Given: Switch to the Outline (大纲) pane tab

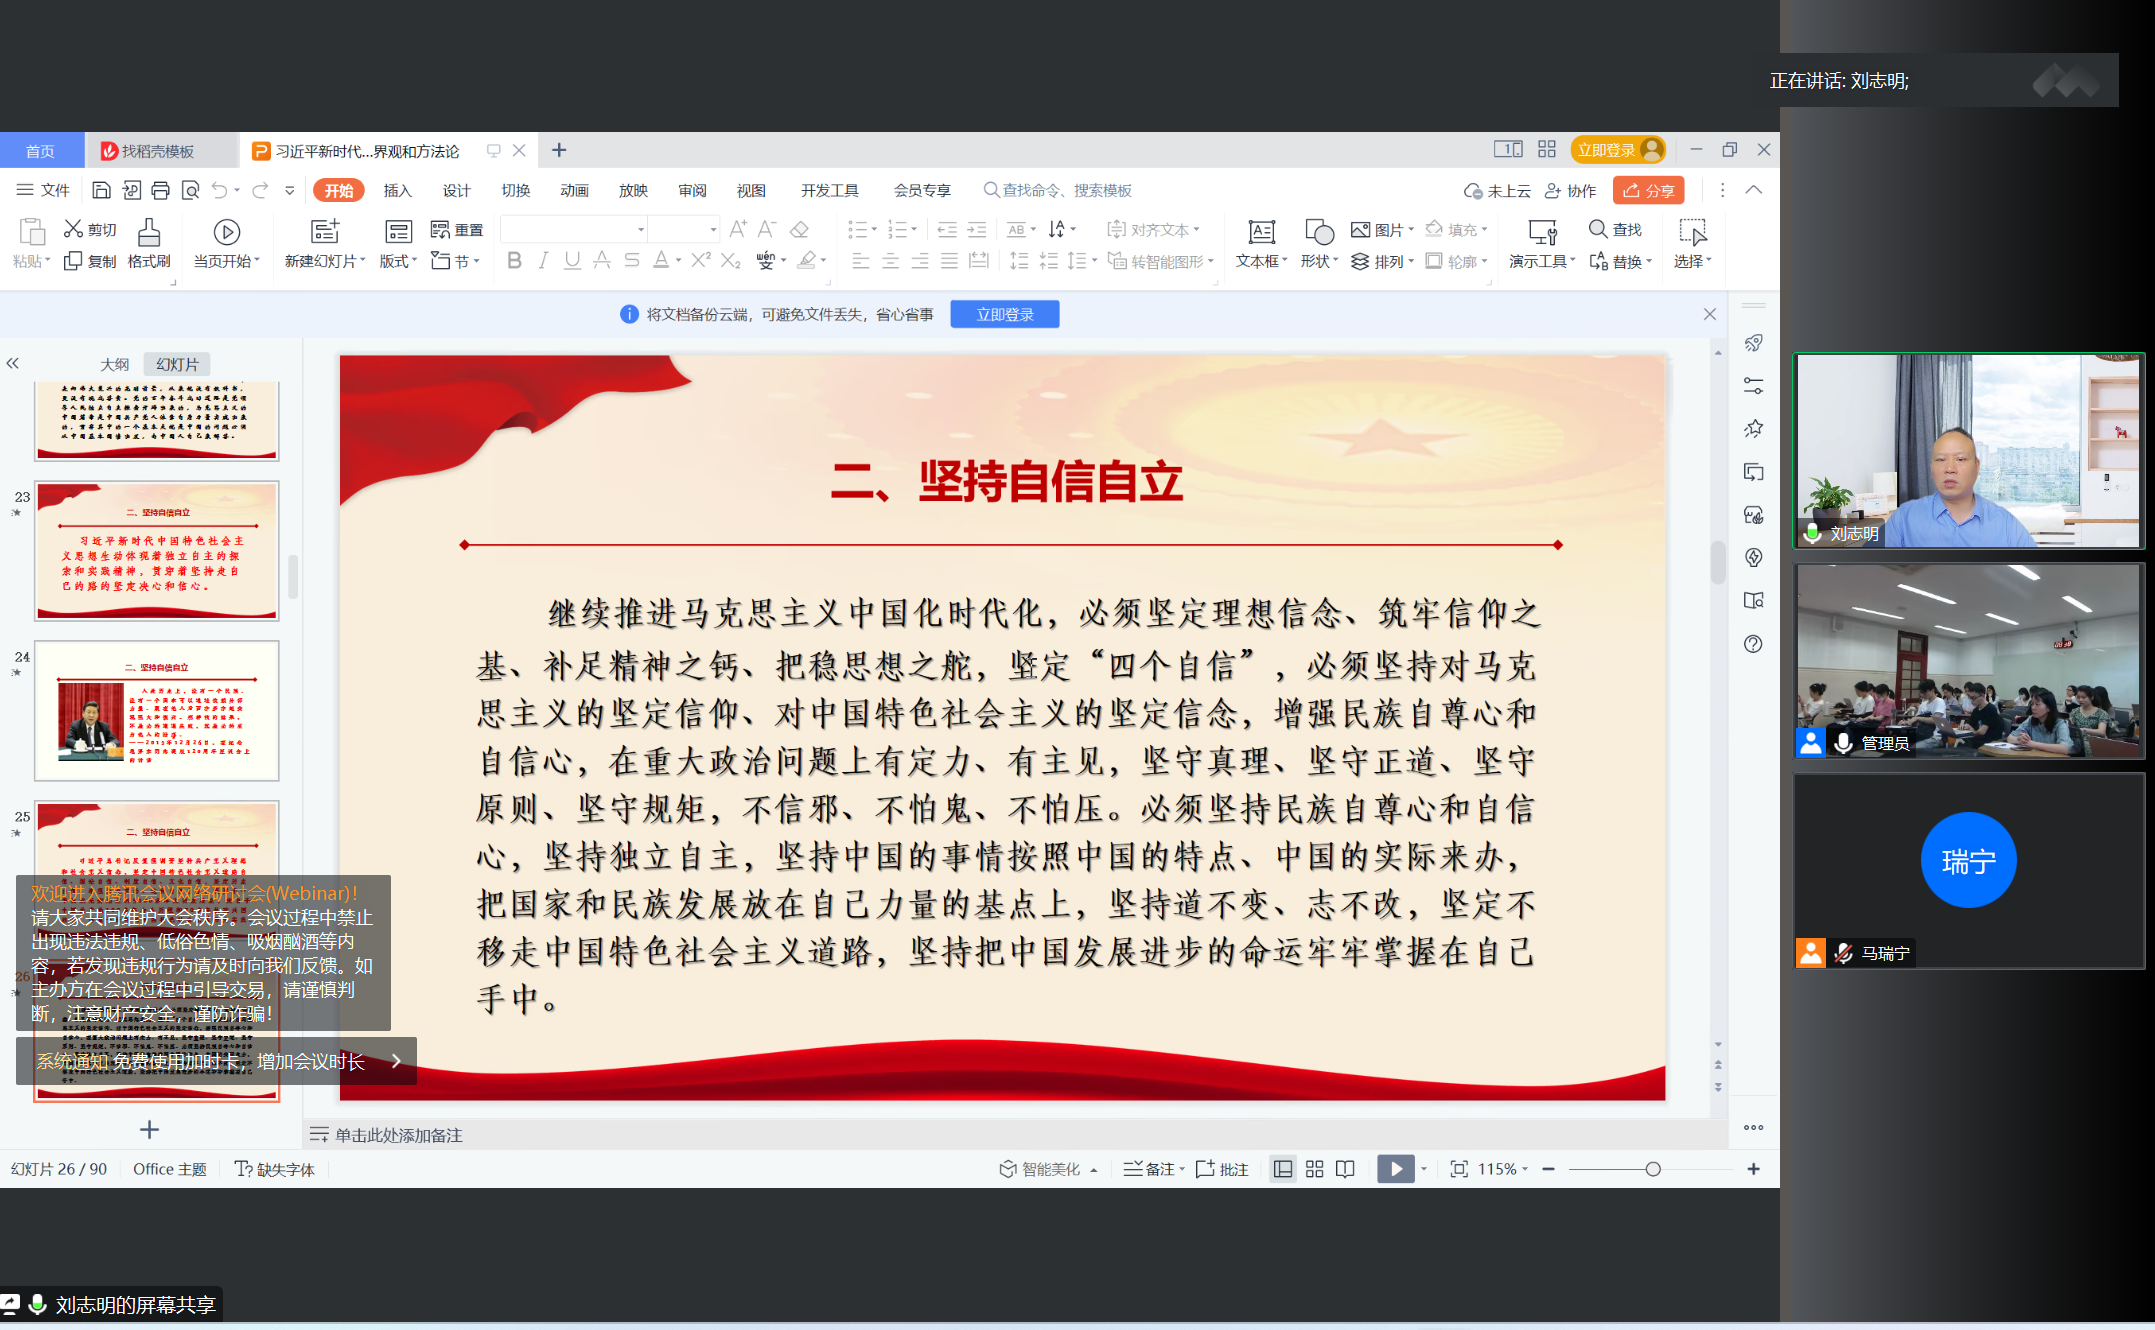Looking at the screenshot, I should click(x=114, y=364).
